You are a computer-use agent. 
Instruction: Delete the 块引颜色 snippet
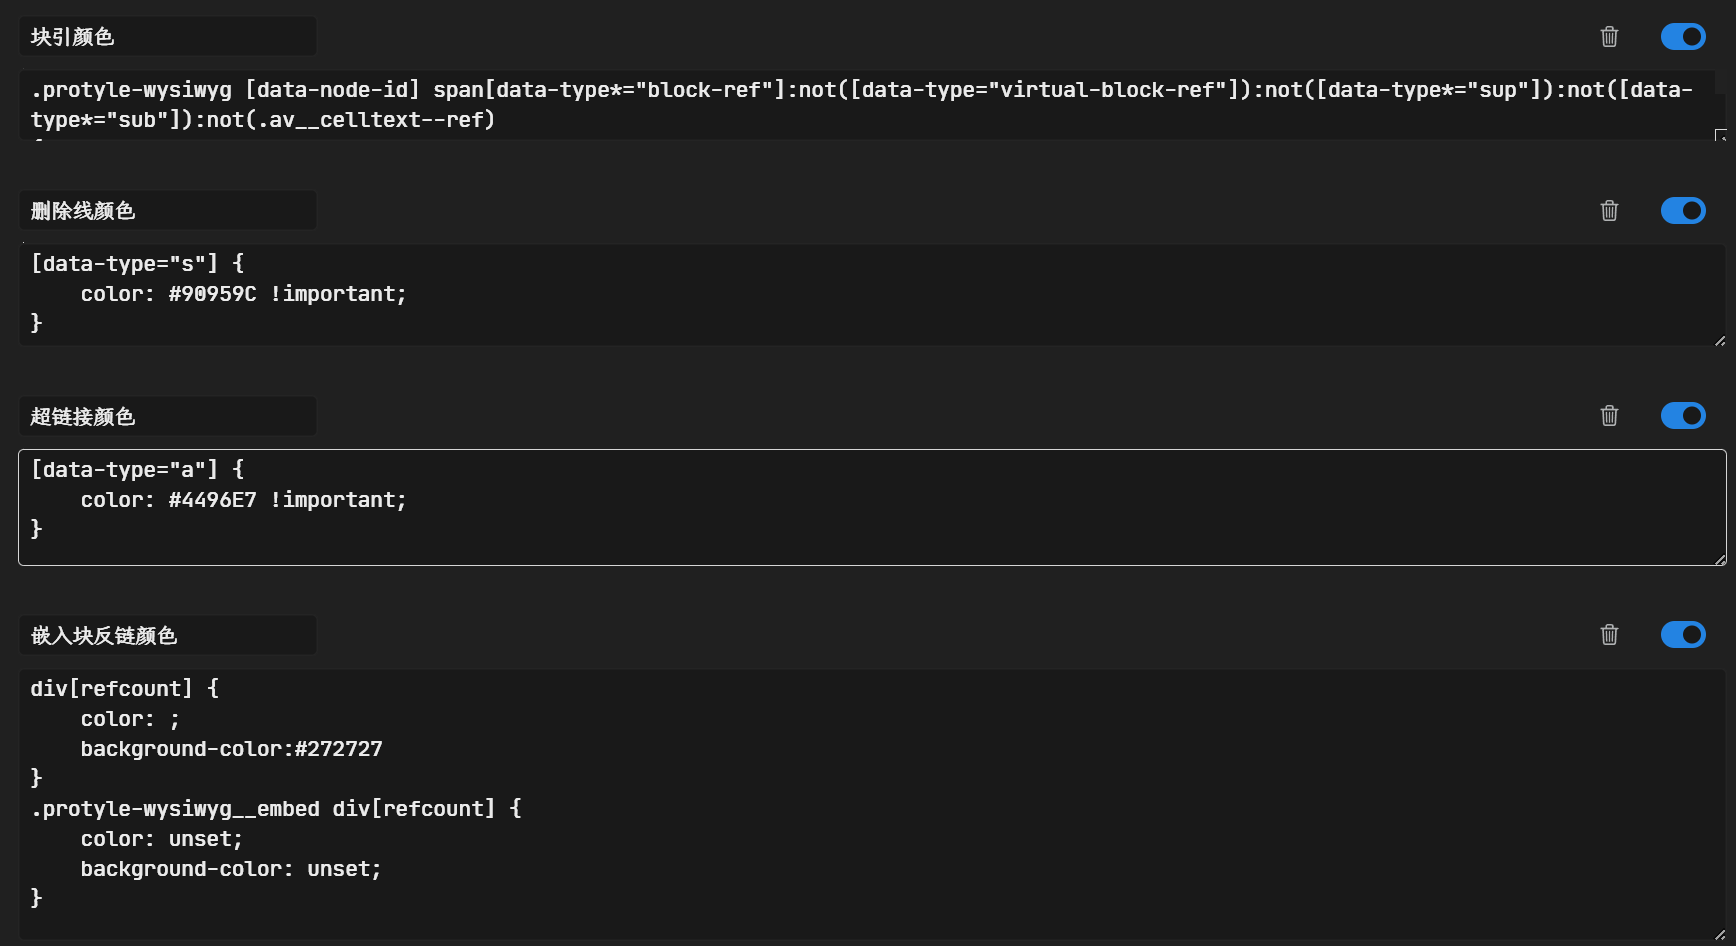(1609, 37)
